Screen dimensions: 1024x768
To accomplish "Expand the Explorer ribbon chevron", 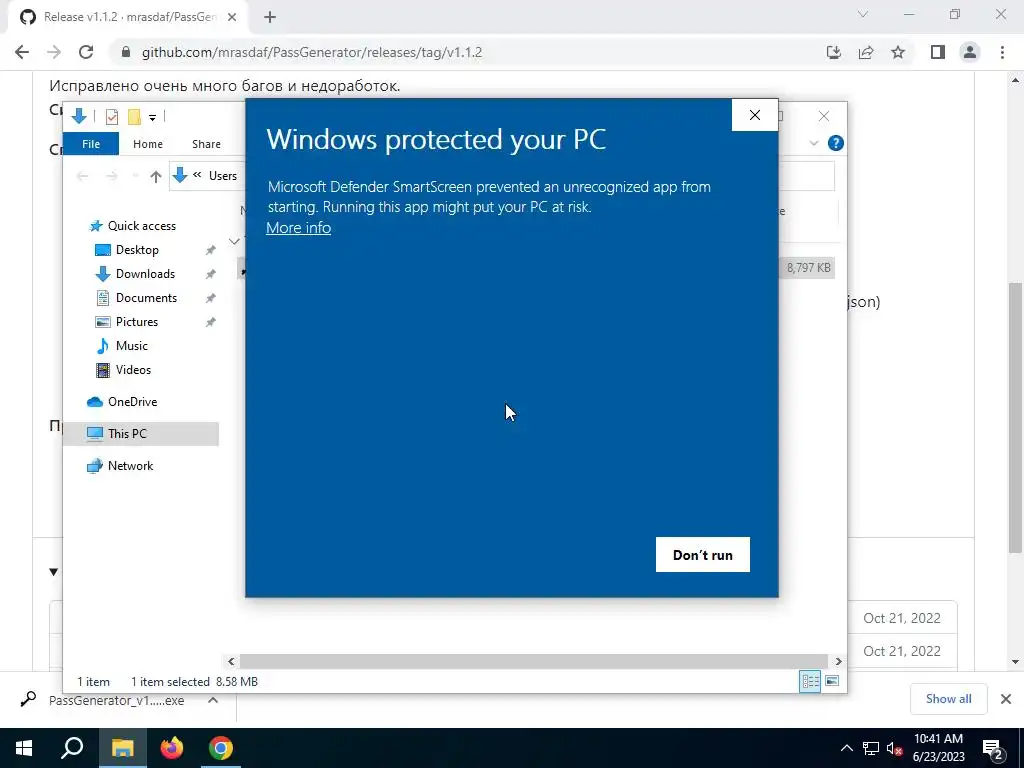I will coord(814,143).
